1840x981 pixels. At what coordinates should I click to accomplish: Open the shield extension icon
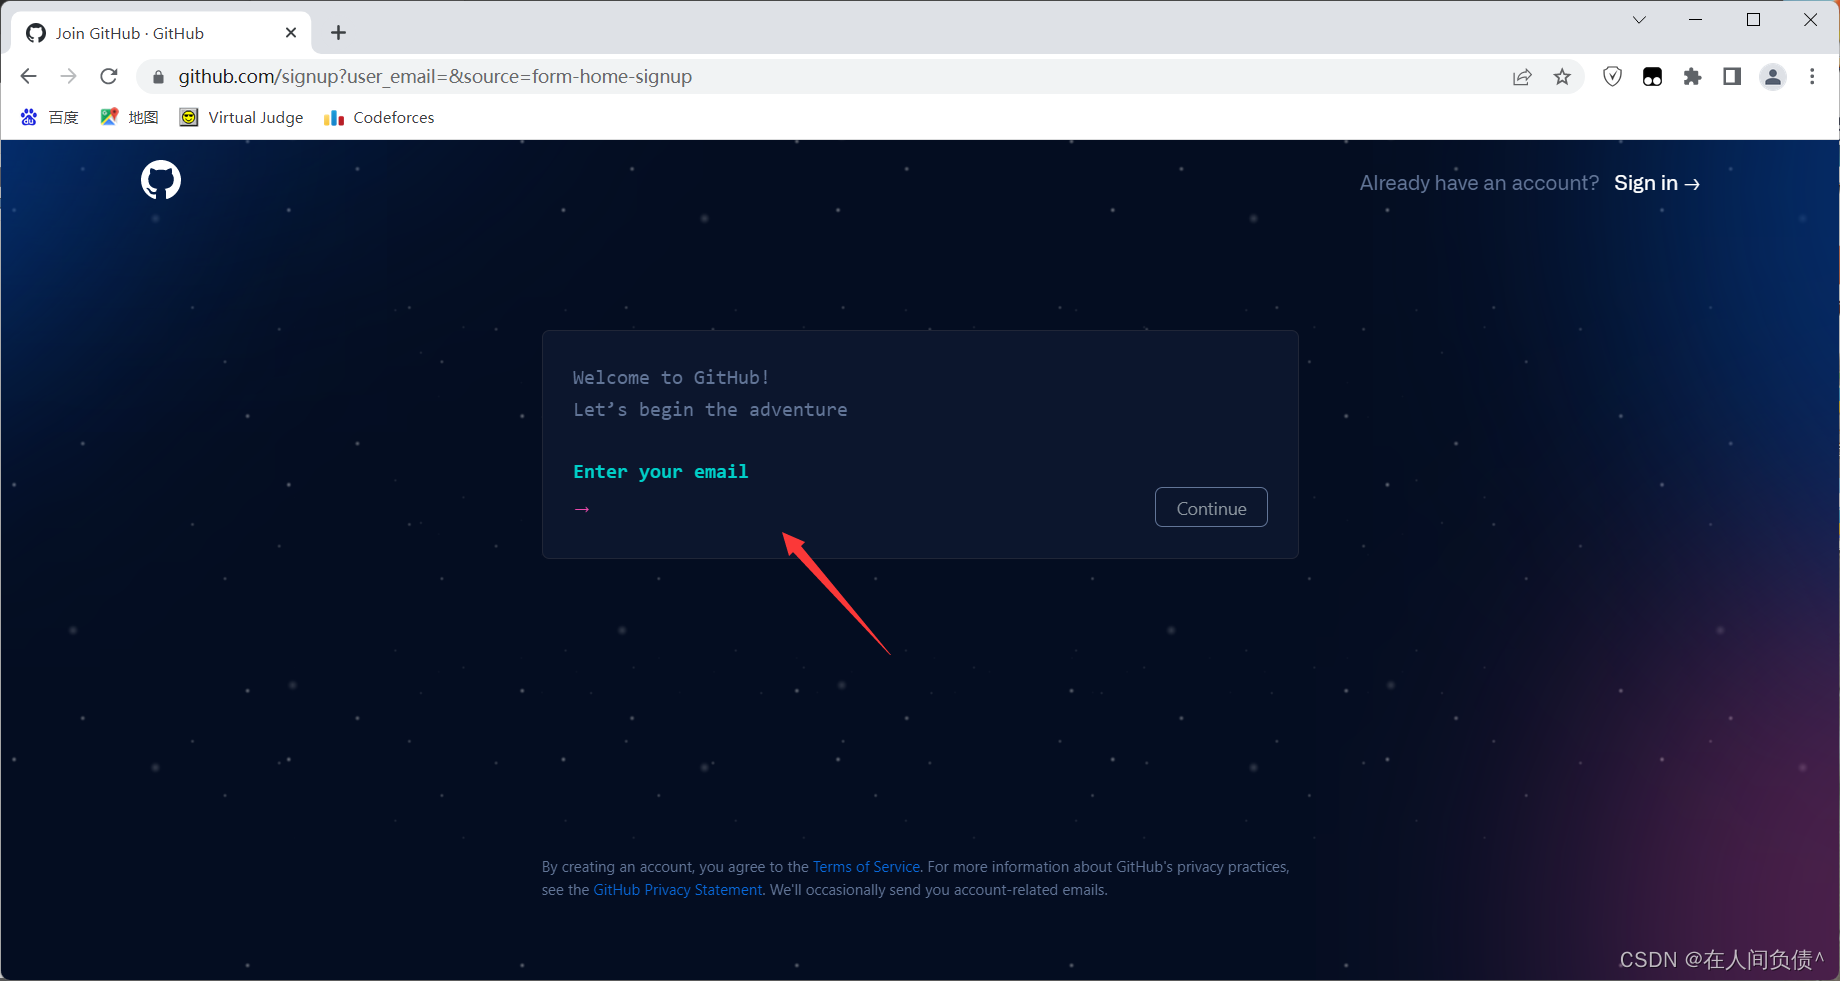pyautogui.click(x=1612, y=77)
